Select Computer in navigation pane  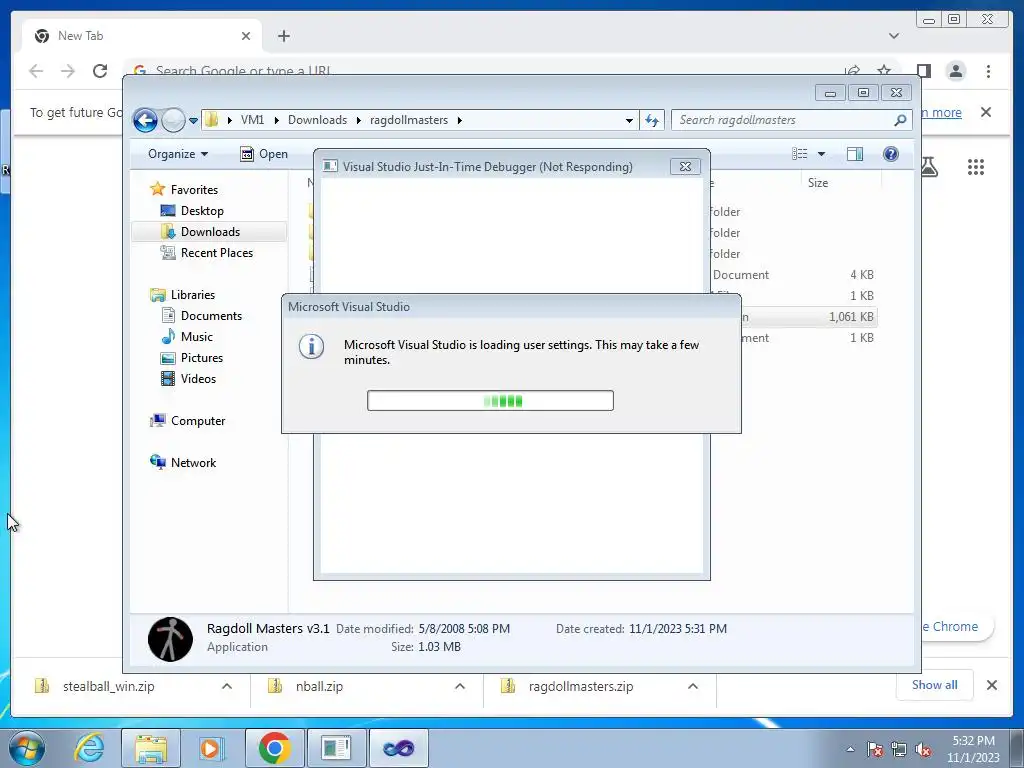pyautogui.click(x=198, y=421)
